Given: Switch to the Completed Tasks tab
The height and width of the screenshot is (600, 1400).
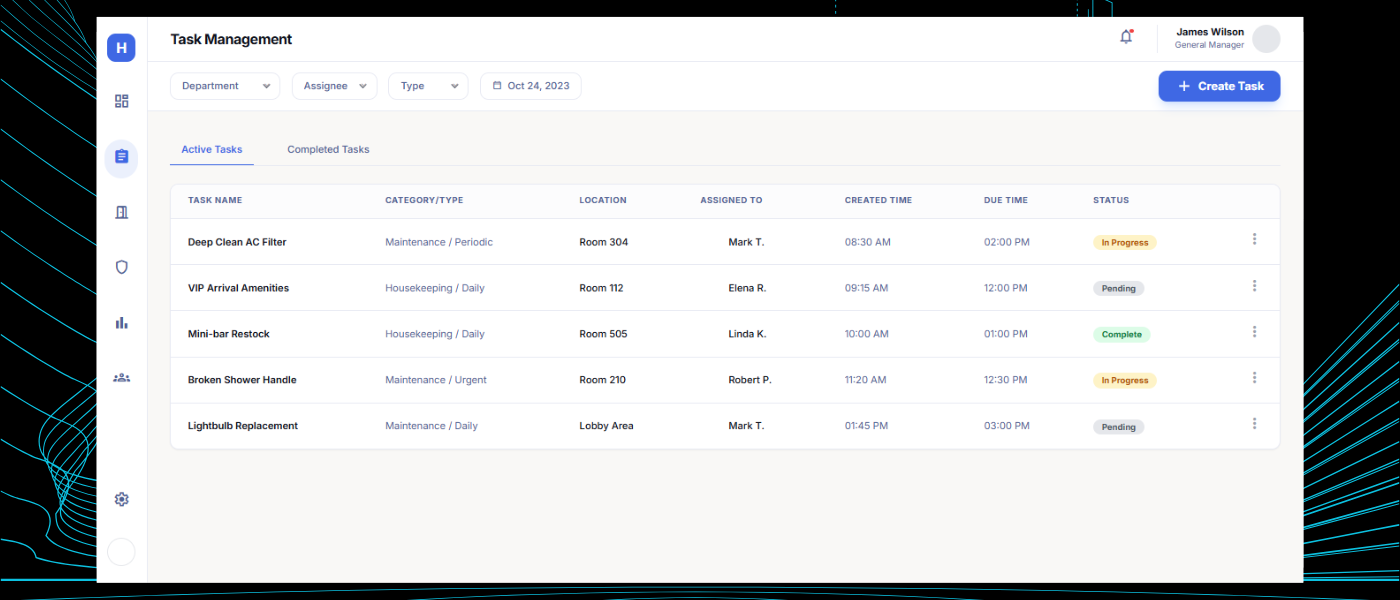Looking at the screenshot, I should click(328, 150).
